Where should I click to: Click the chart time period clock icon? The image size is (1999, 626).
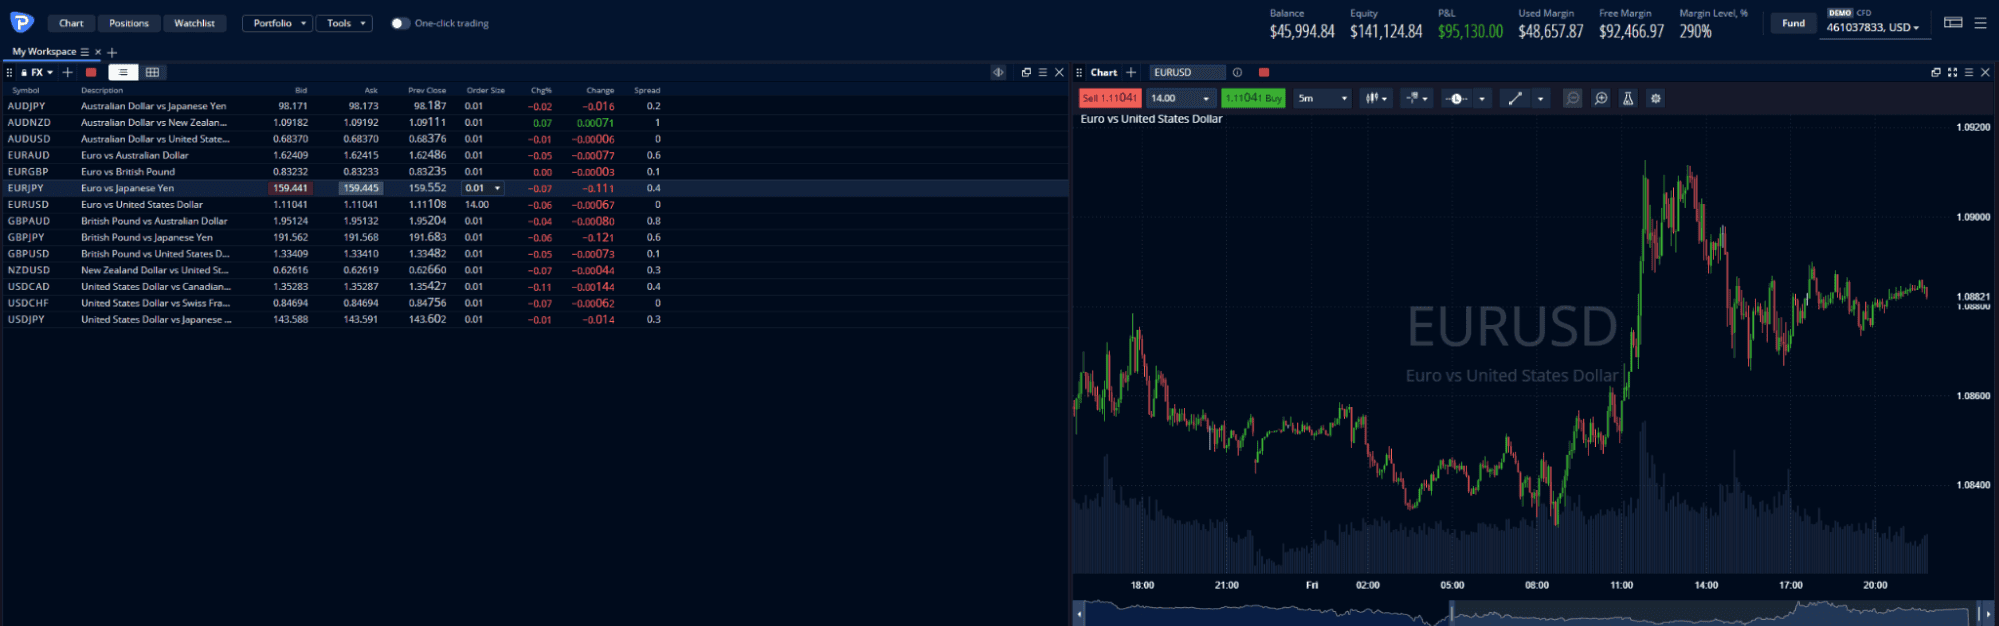click(x=1457, y=98)
